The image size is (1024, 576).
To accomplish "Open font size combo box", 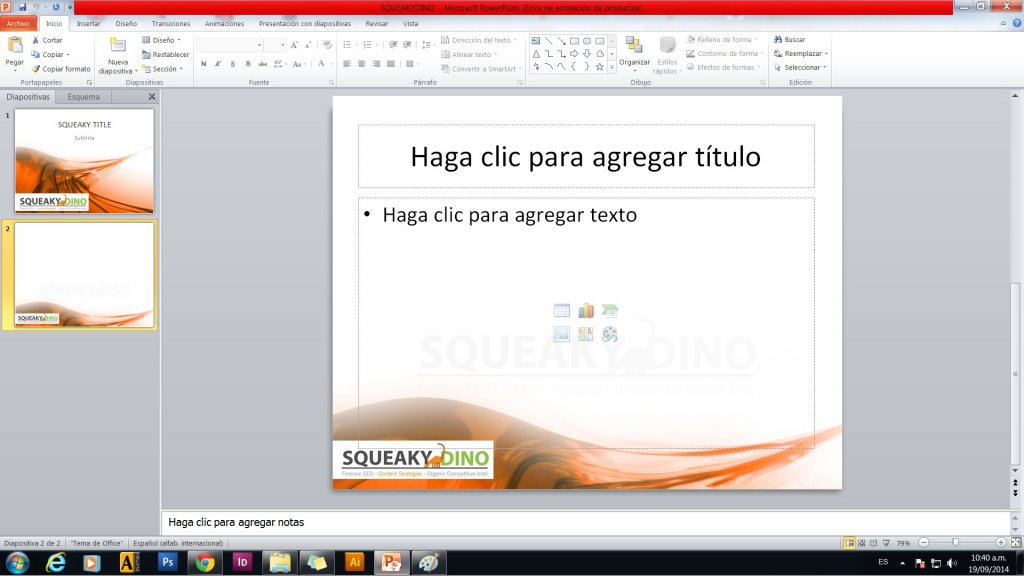I will 275,45.
